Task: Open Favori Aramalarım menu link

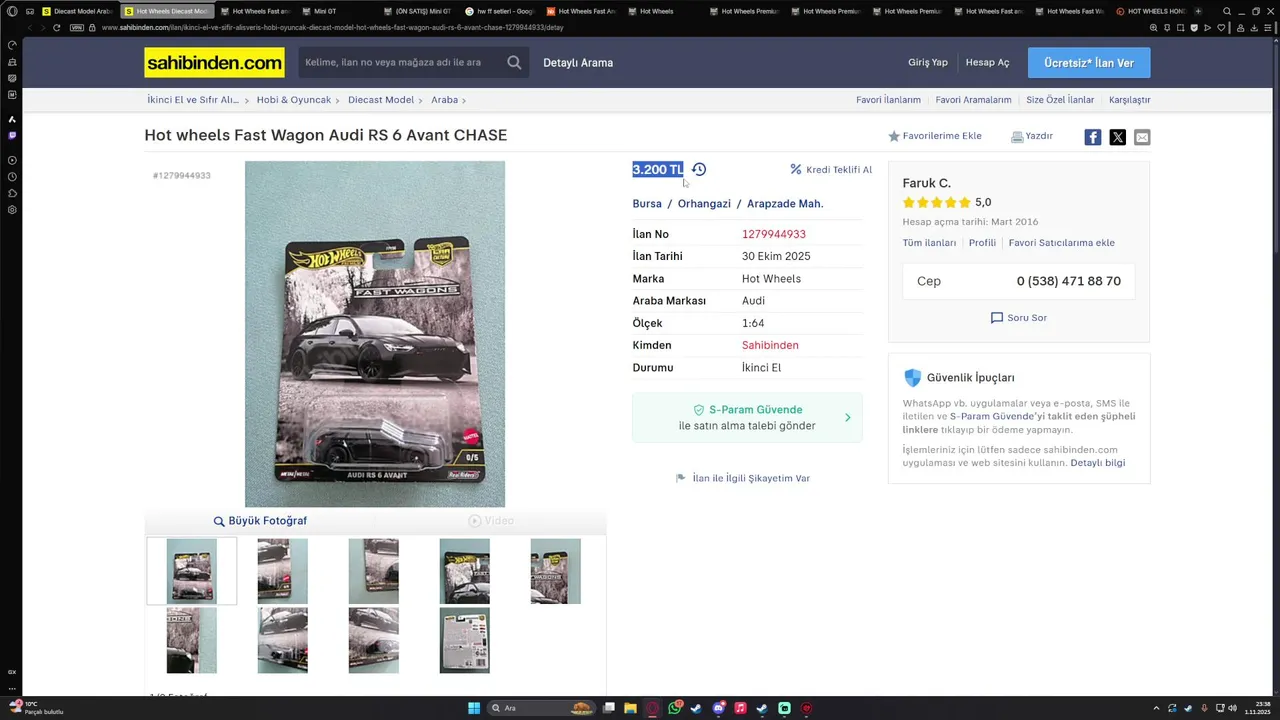Action: click(973, 100)
